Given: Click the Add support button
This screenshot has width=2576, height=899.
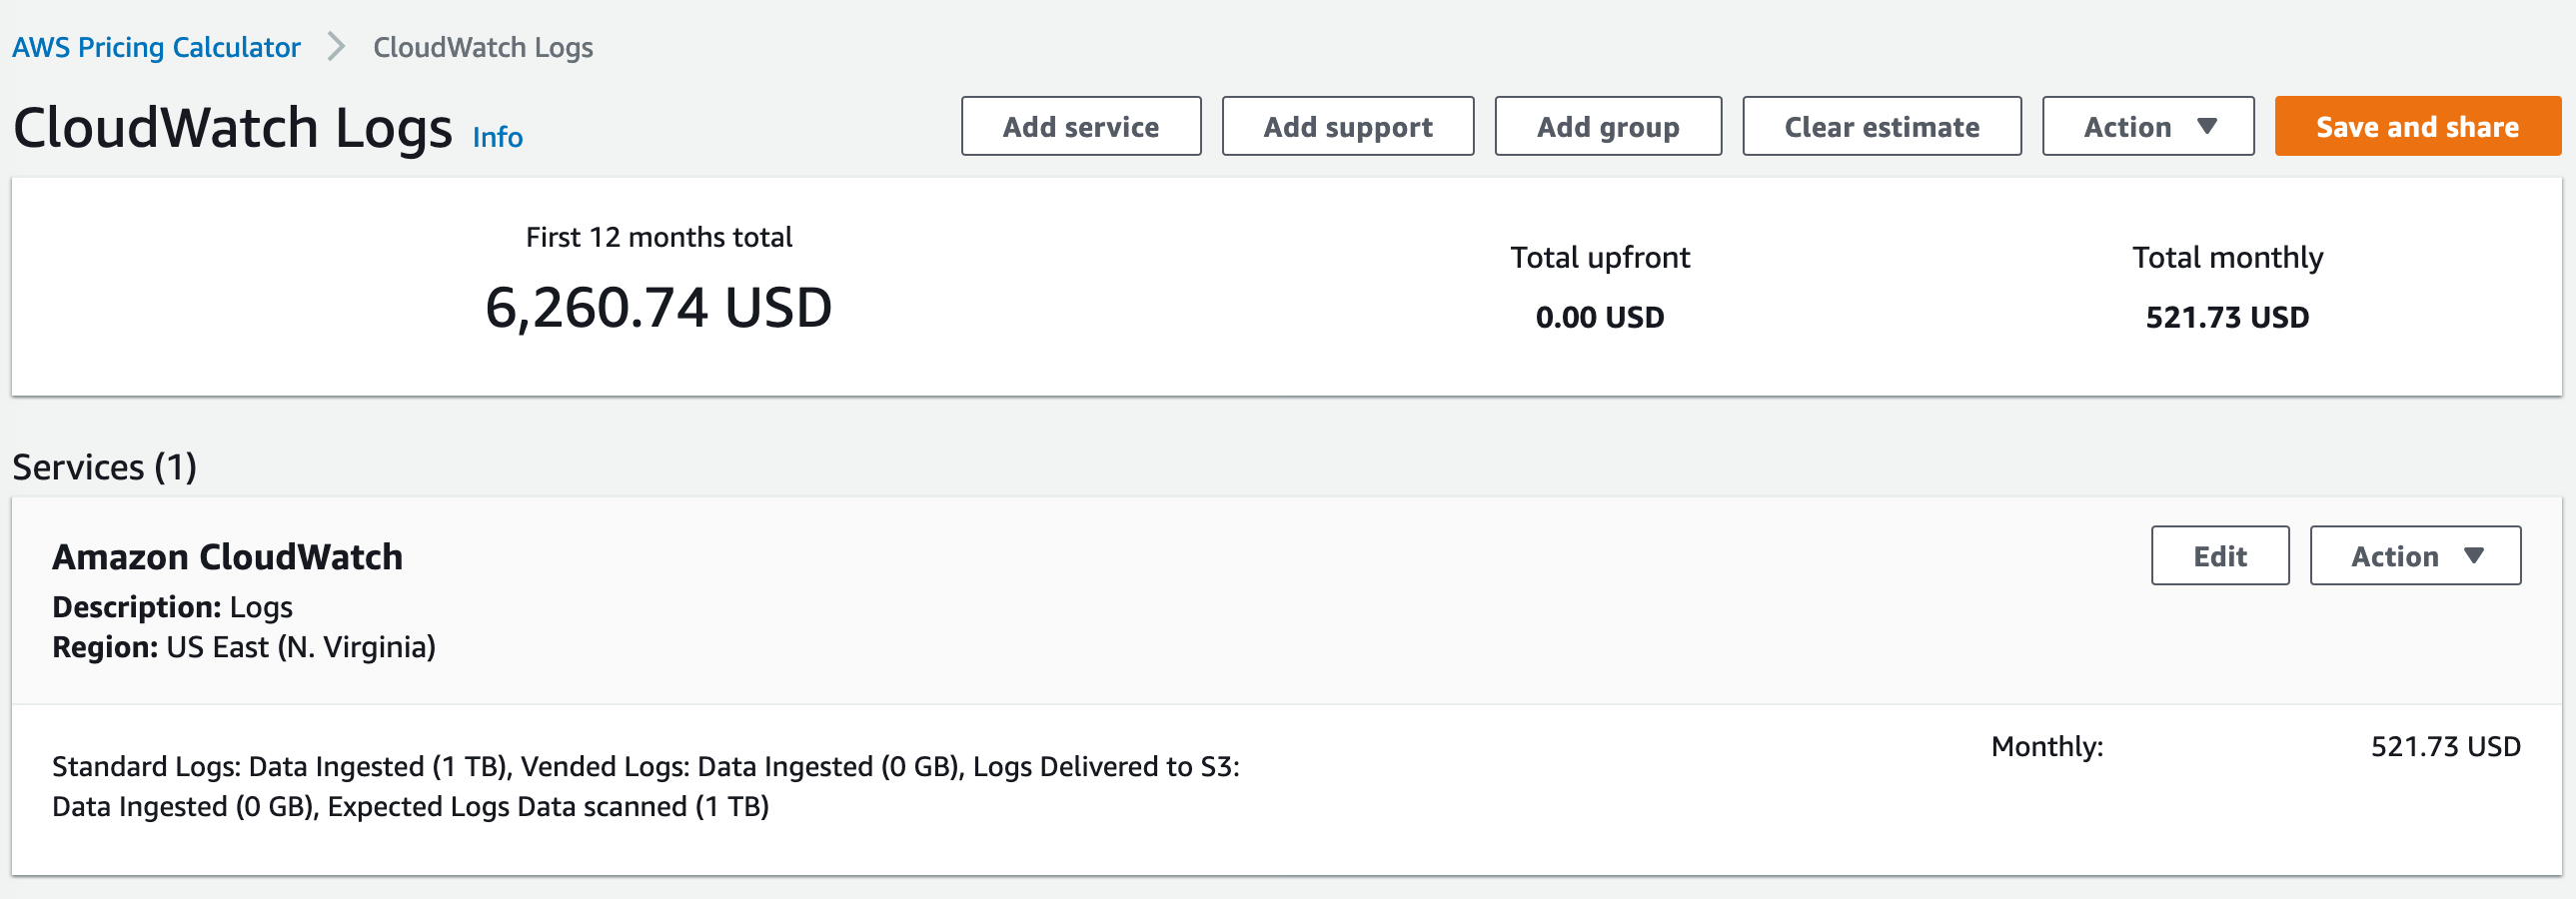Looking at the screenshot, I should pyautogui.click(x=1348, y=126).
